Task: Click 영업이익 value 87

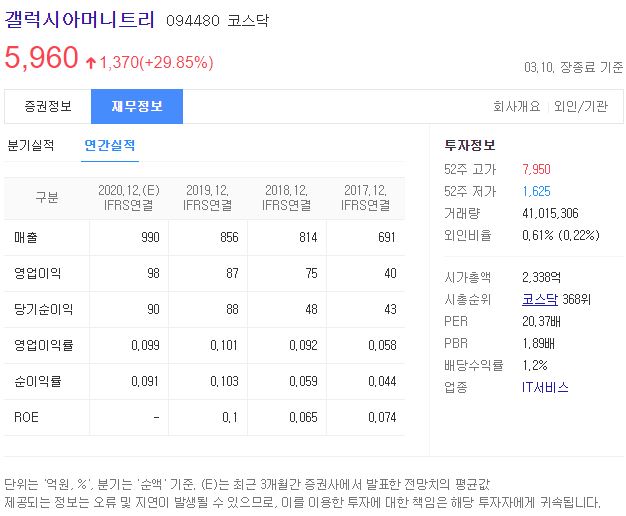Action: pos(232,274)
